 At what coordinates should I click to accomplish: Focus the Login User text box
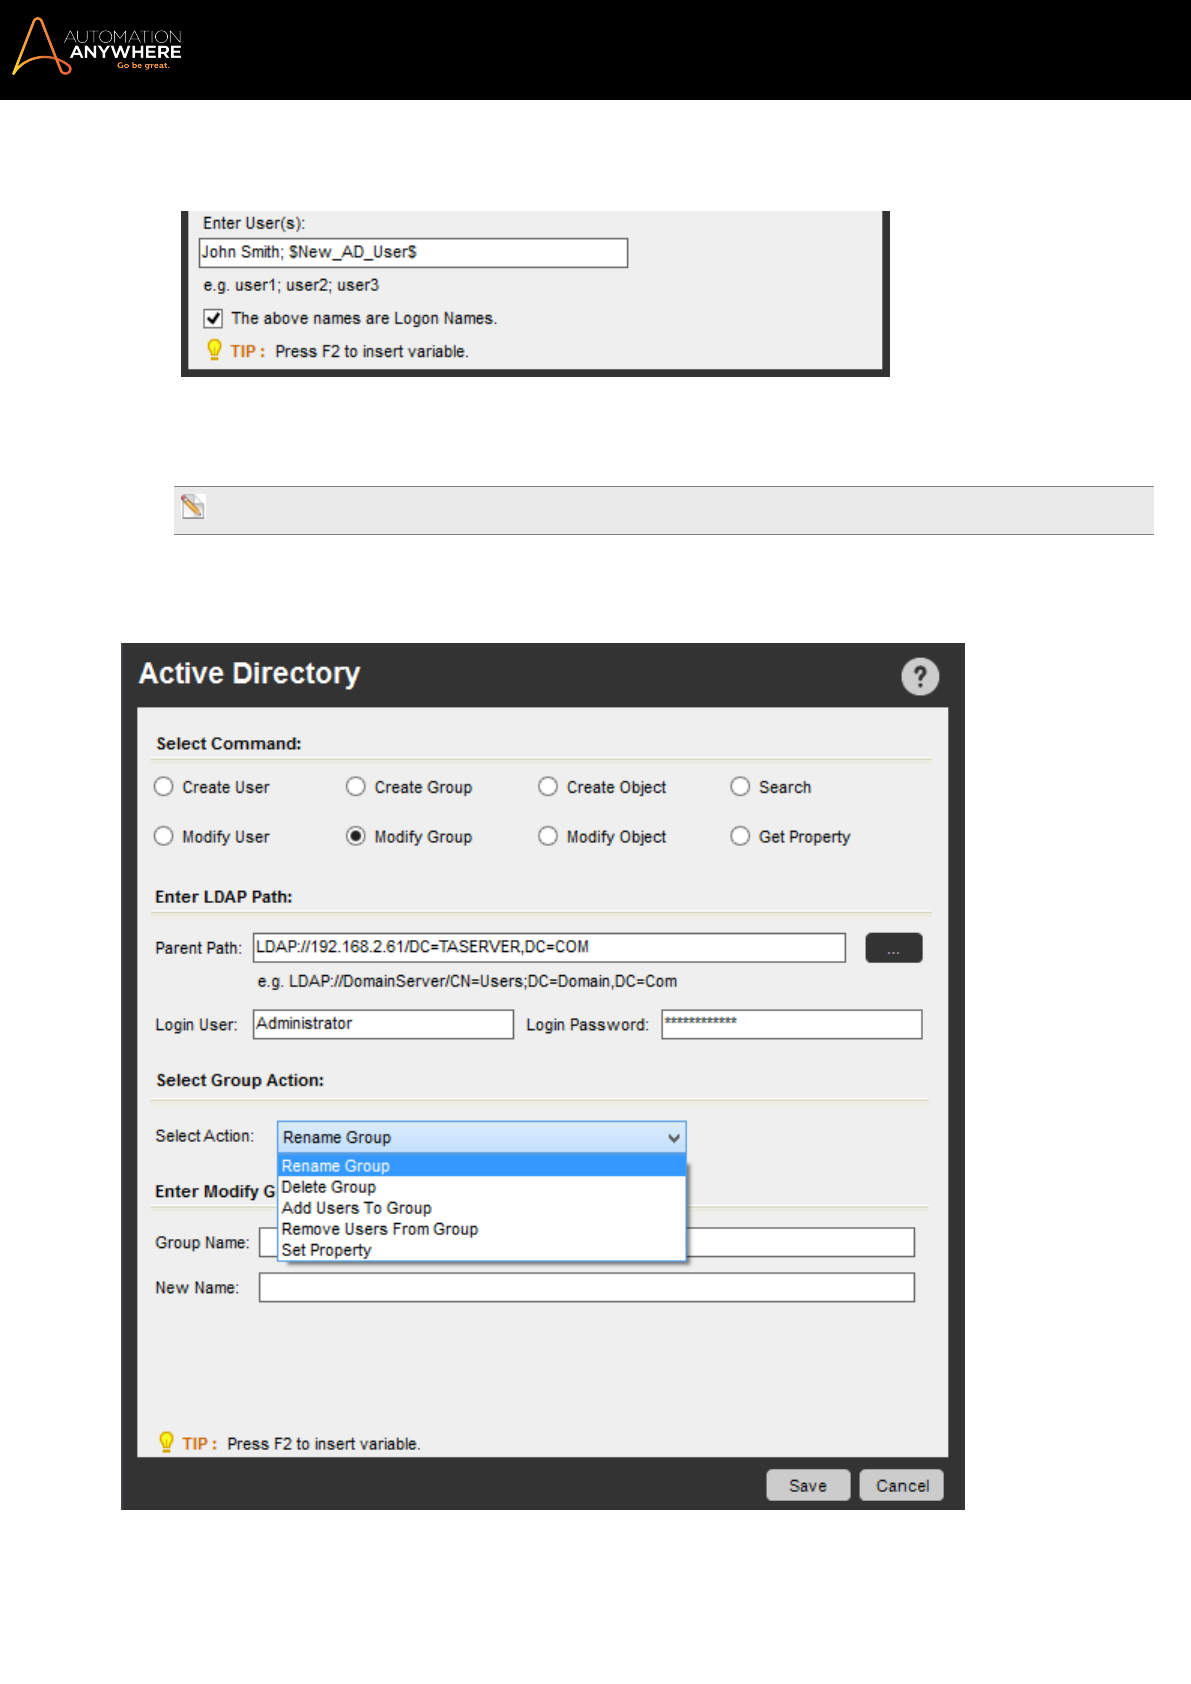coord(383,1024)
